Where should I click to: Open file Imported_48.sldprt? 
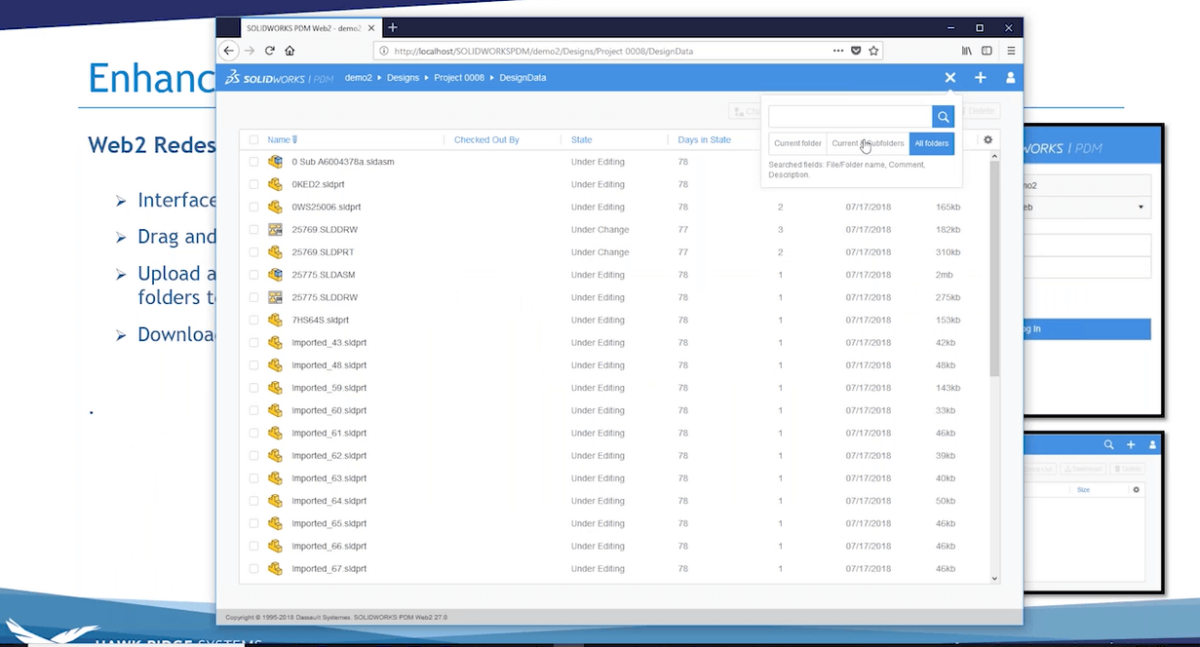pyautogui.click(x=329, y=365)
